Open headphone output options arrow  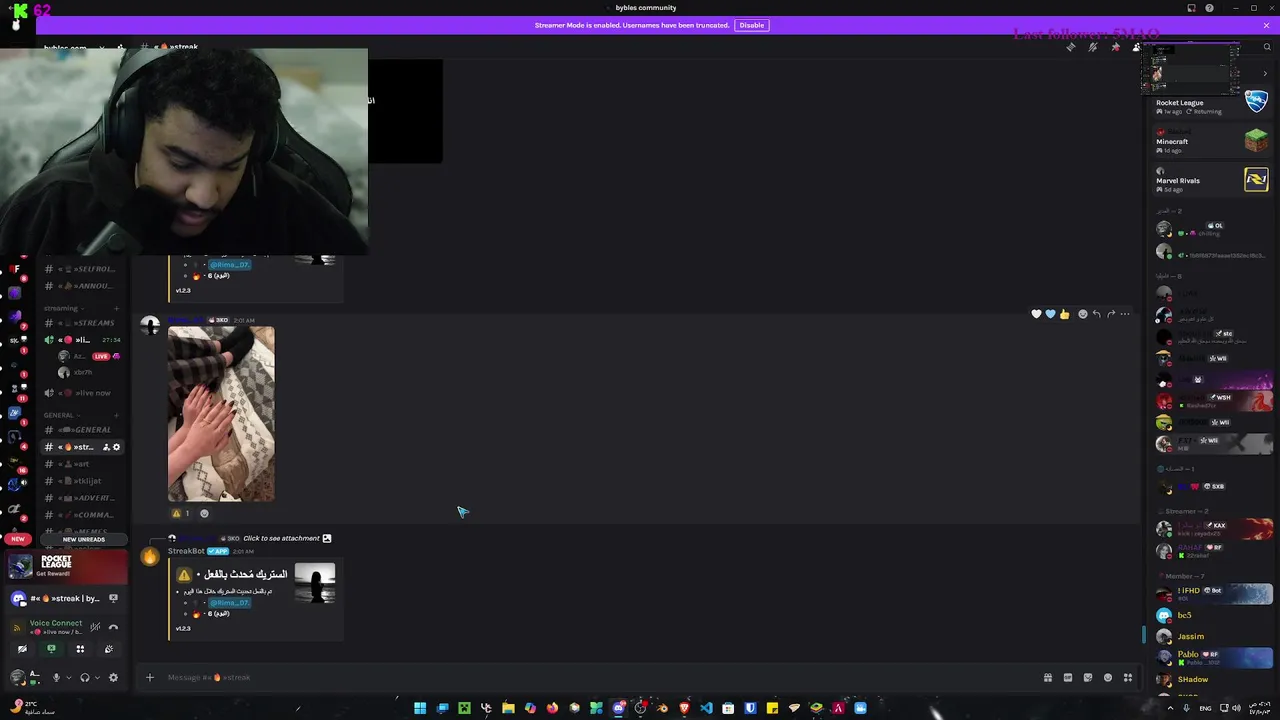coord(98,677)
